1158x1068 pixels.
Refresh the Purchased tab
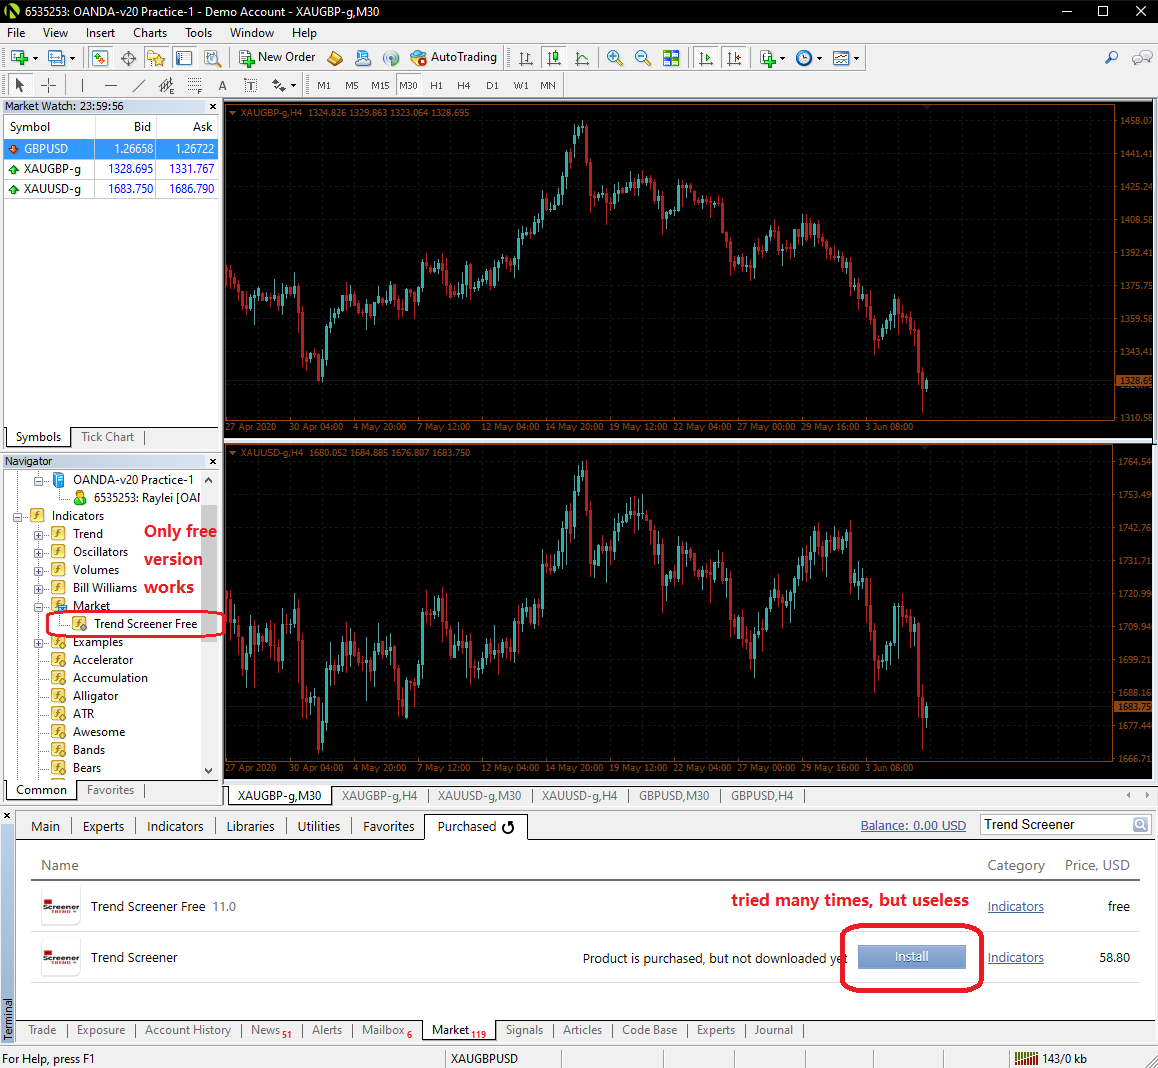[x=508, y=827]
